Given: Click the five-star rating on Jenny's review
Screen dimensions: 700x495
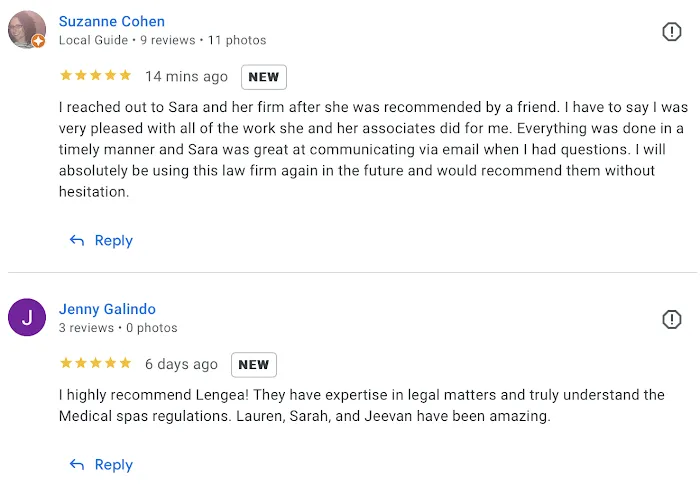Looking at the screenshot, I should (x=95, y=364).
